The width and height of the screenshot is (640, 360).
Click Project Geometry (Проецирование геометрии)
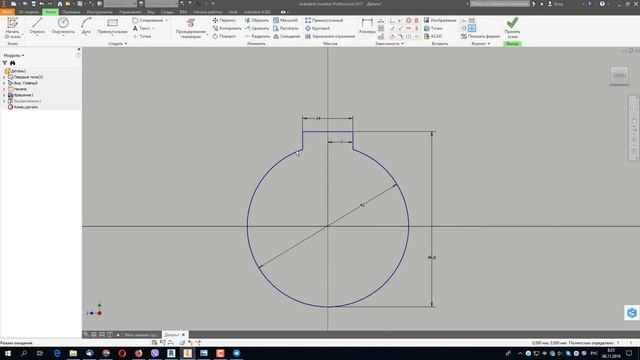[191, 28]
